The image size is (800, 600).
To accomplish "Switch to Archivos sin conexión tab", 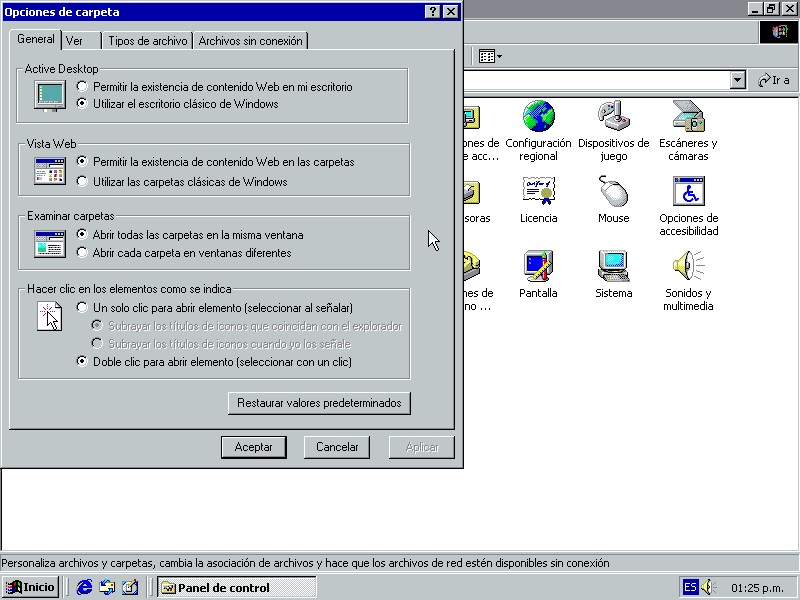I will pos(250,41).
